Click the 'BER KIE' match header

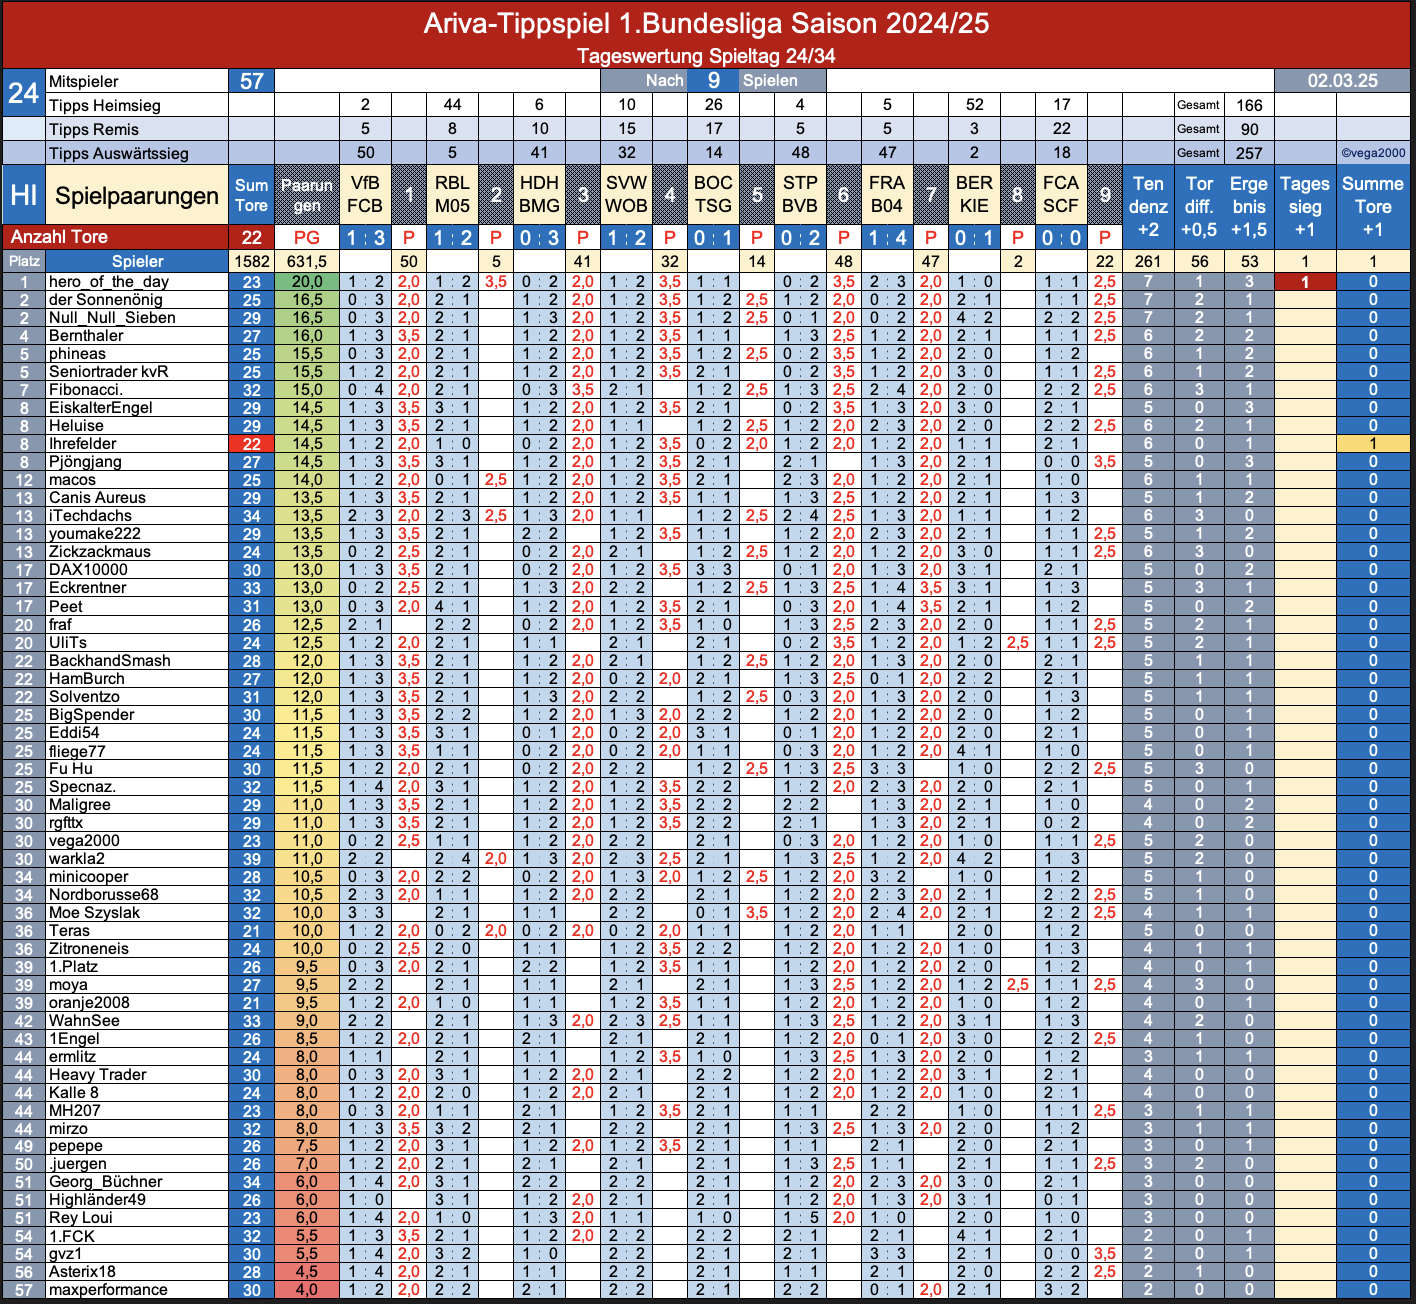point(974,195)
